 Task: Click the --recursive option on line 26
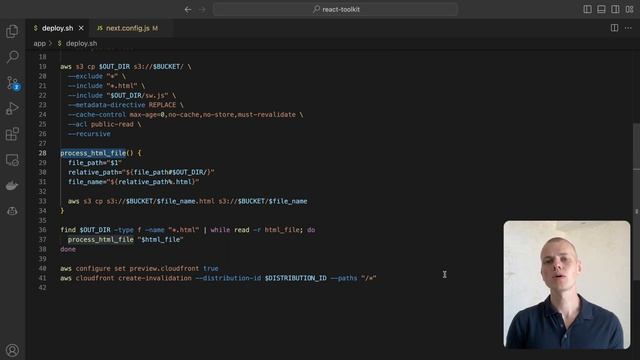89,134
